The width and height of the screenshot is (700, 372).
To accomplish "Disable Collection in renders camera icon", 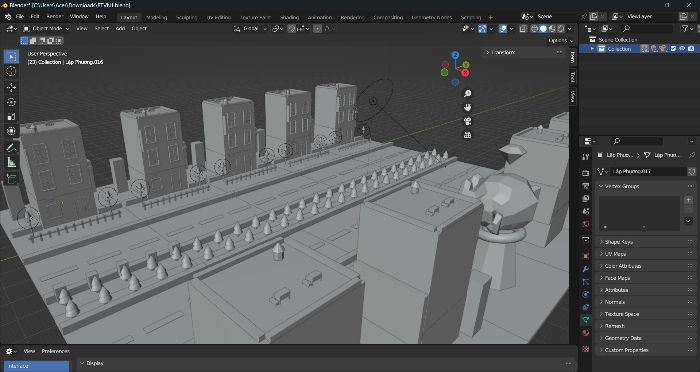I will [x=691, y=49].
